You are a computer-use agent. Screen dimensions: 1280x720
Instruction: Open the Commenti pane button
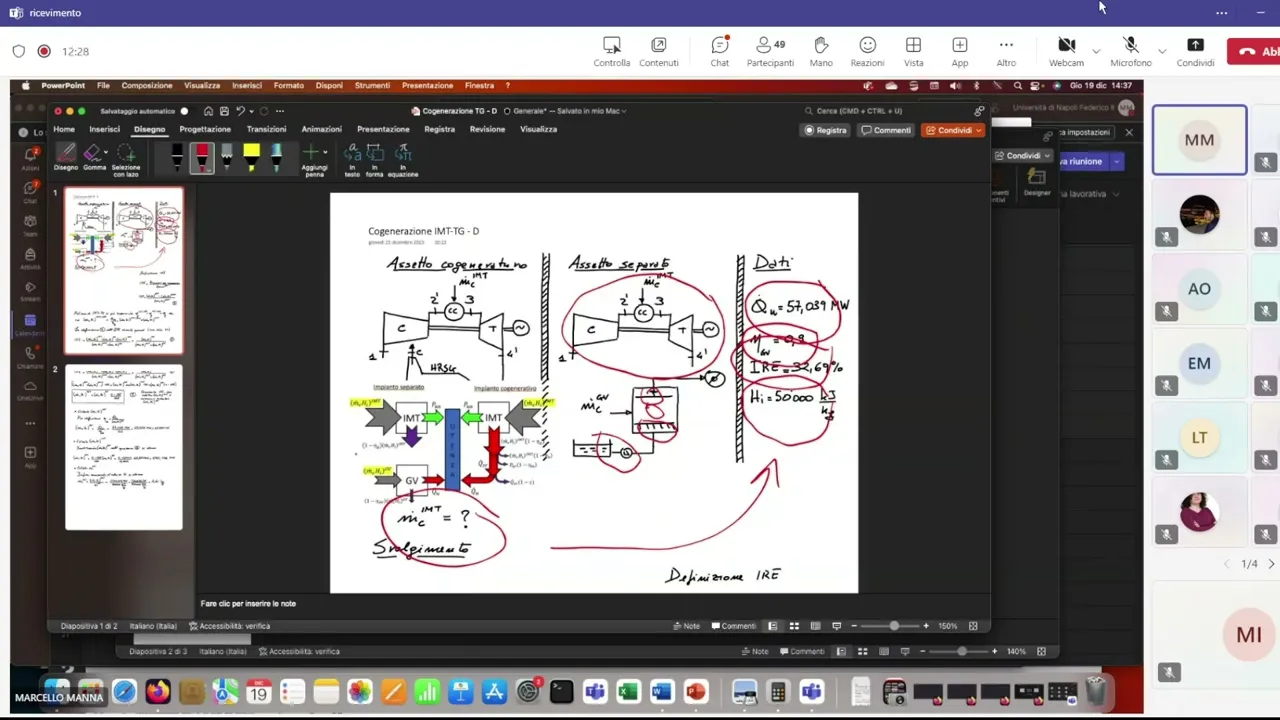pyautogui.click(x=886, y=130)
